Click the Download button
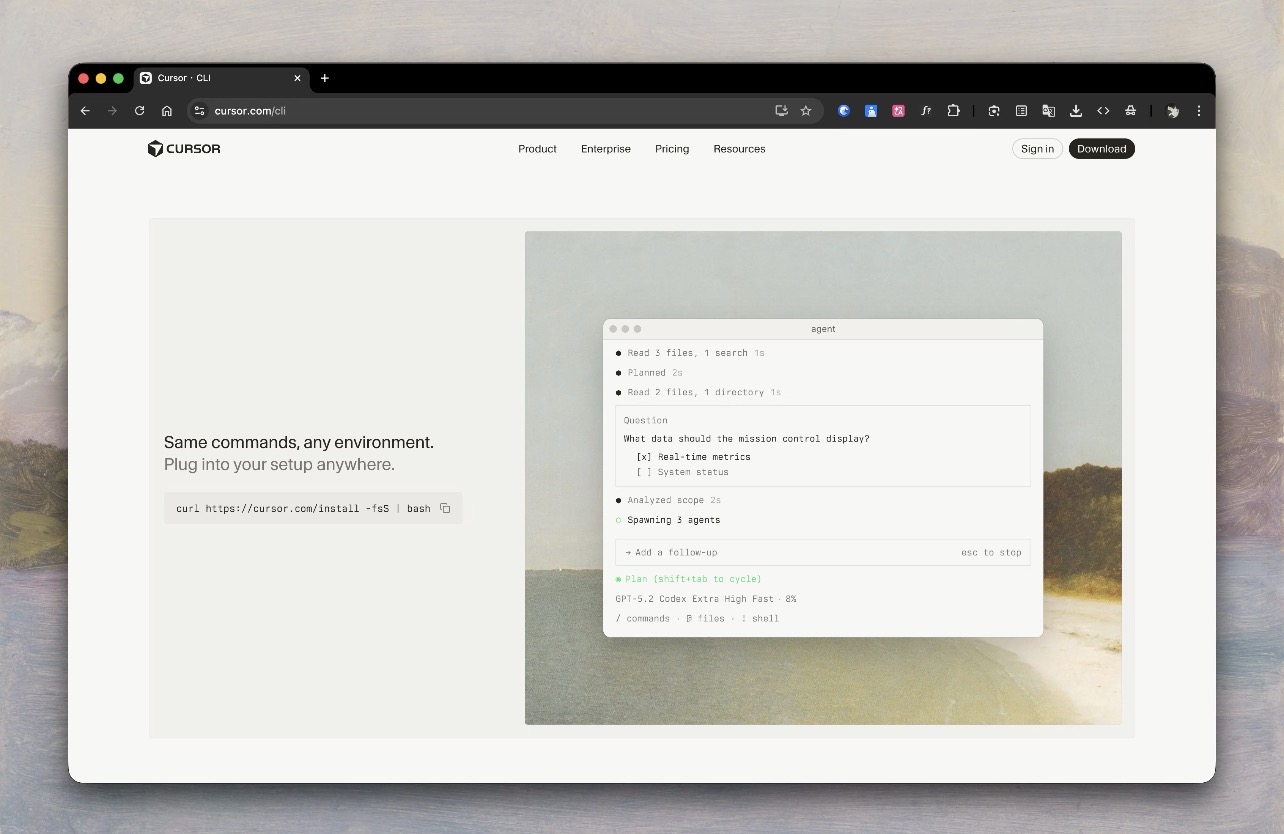The height and width of the screenshot is (834, 1284). (1101, 149)
